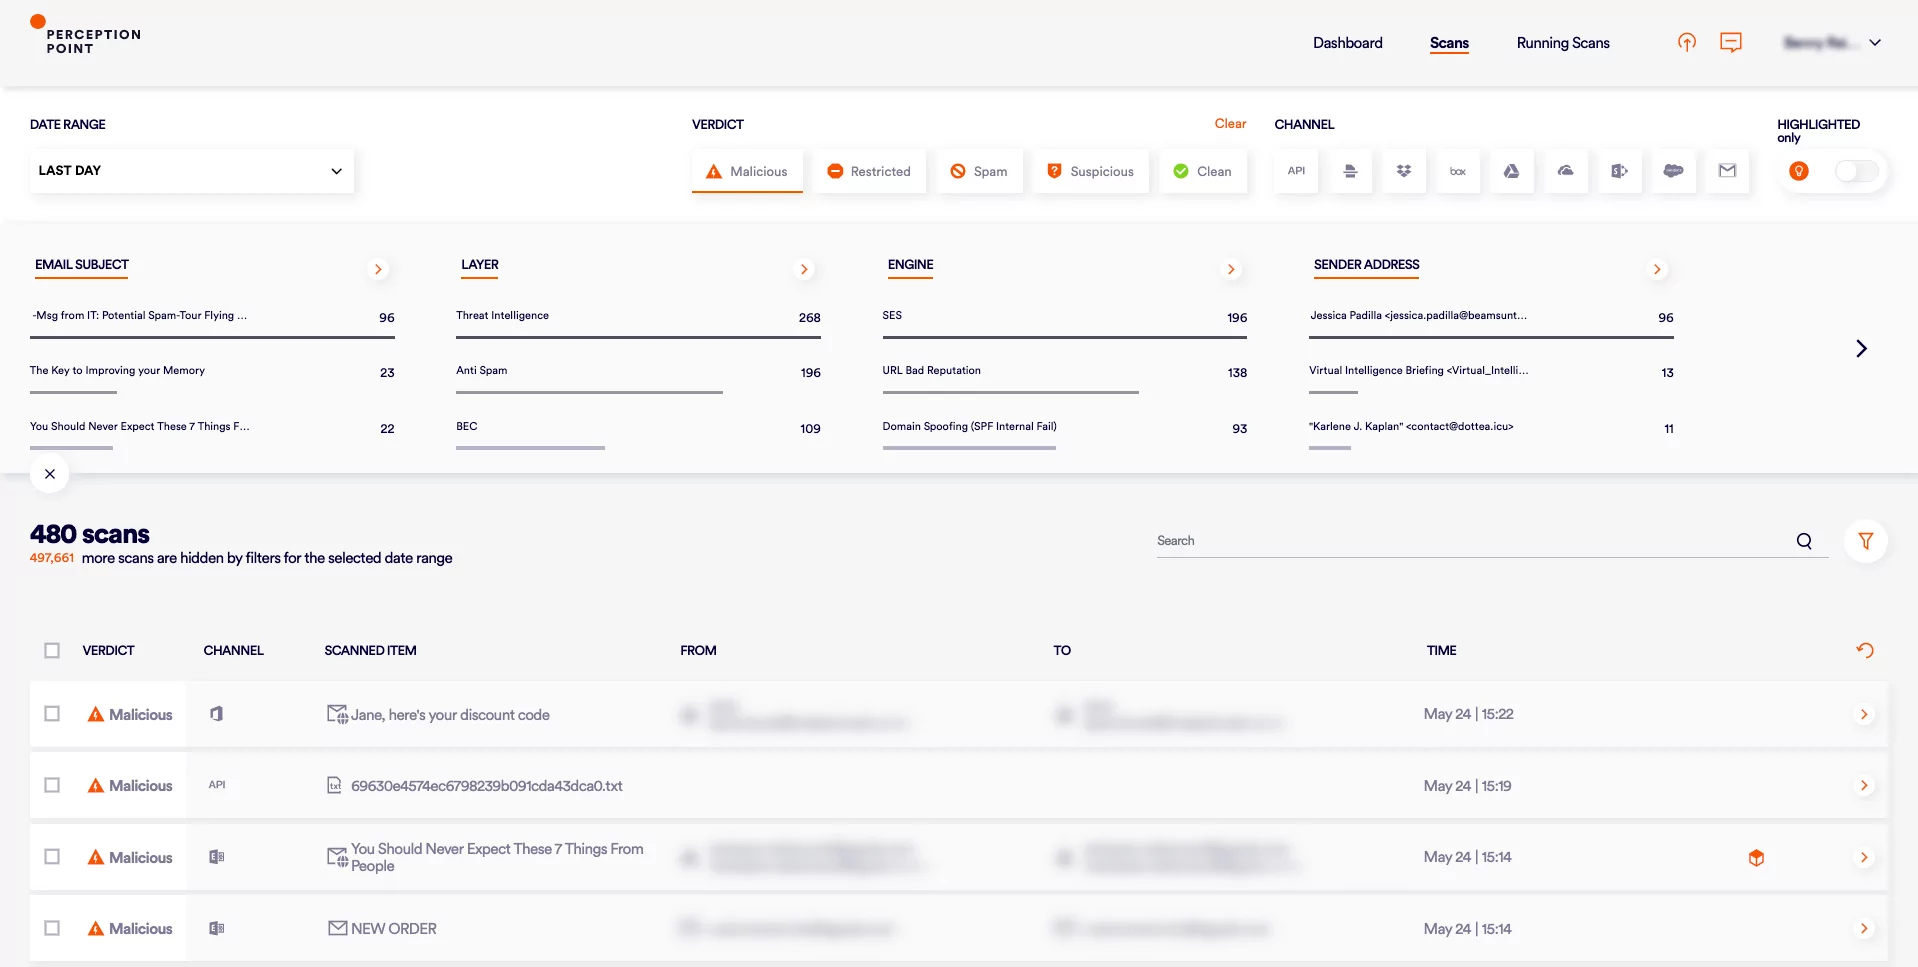Show next statistics cards
This screenshot has width=1918, height=967.
coord(1861,348)
